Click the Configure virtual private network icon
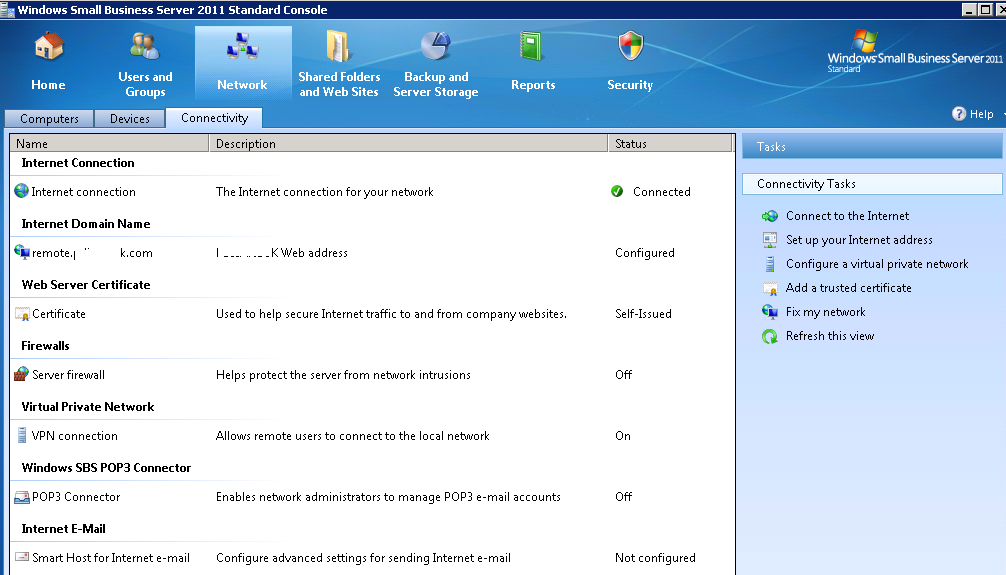Image resolution: width=1006 pixels, height=575 pixels. 770,264
